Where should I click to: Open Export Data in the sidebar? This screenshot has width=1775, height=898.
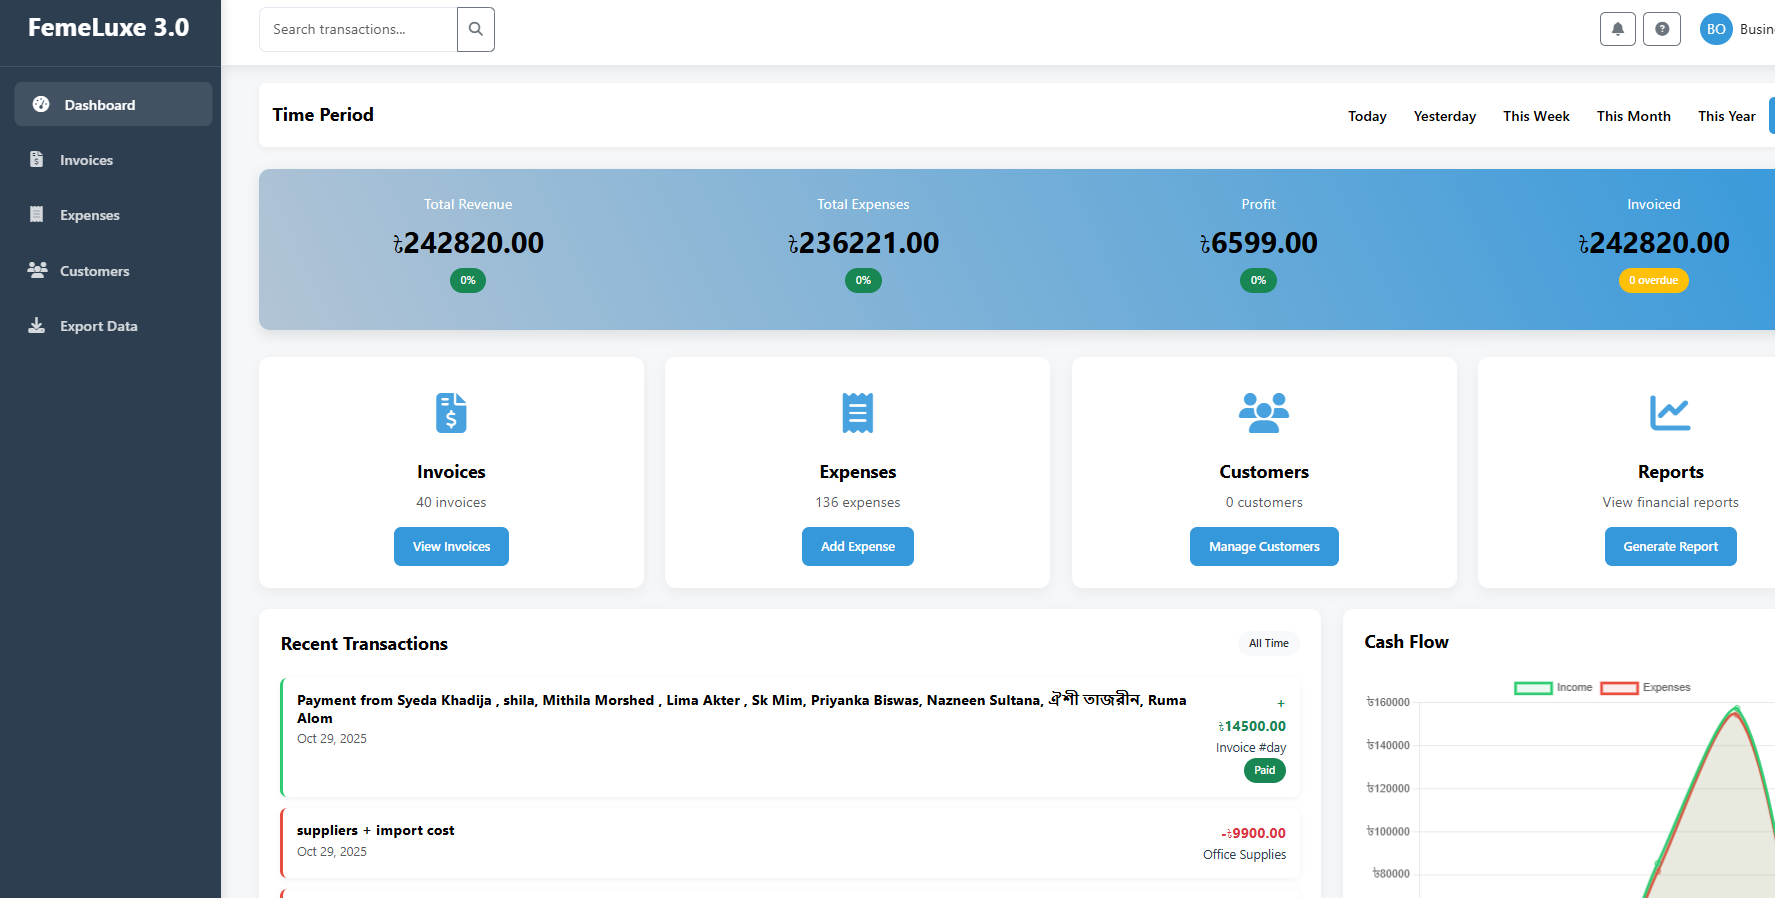click(98, 326)
